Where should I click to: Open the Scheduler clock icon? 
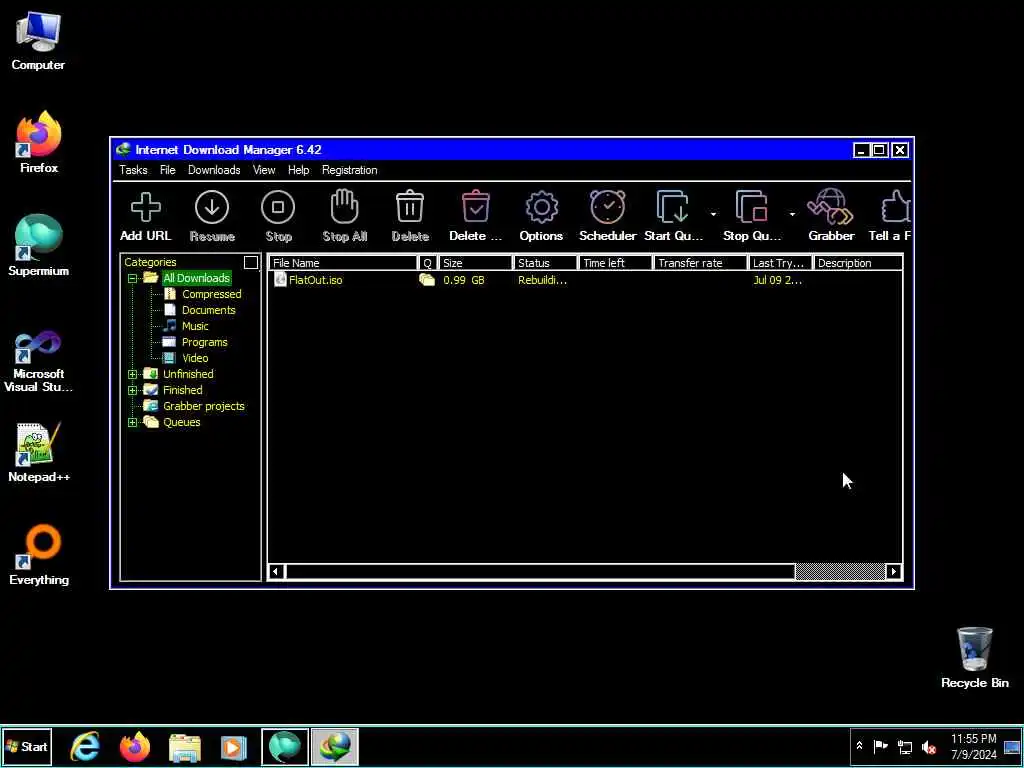click(x=607, y=207)
